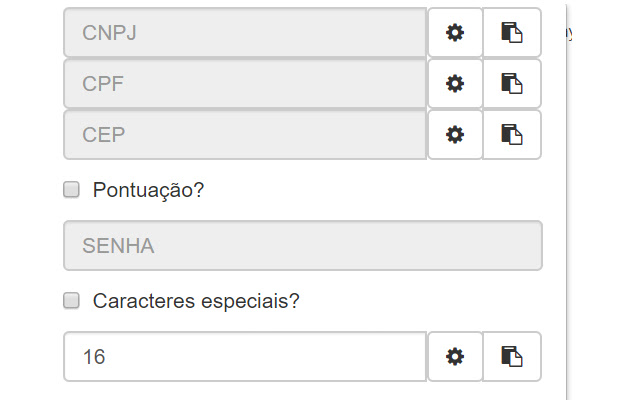Generate a new CPF number
Image resolution: width=640 pixels, height=400 pixels.
455,84
